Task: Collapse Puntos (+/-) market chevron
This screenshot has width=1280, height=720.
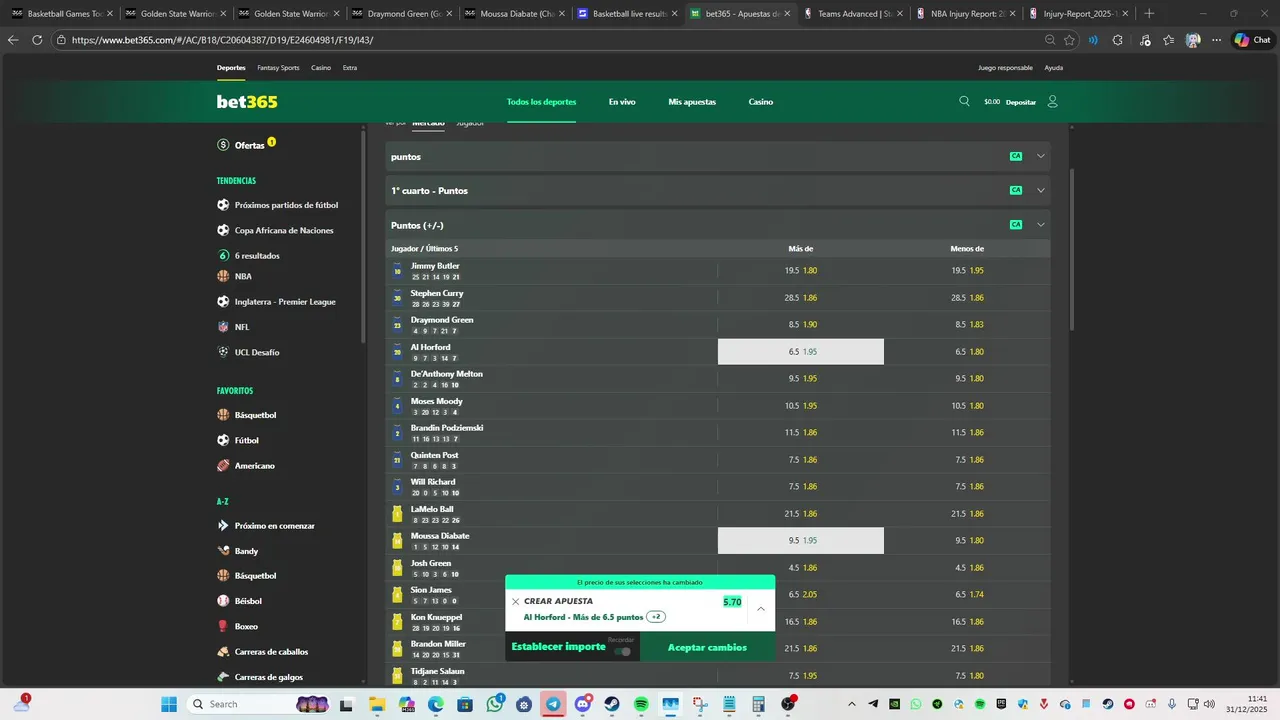Action: [x=1041, y=225]
